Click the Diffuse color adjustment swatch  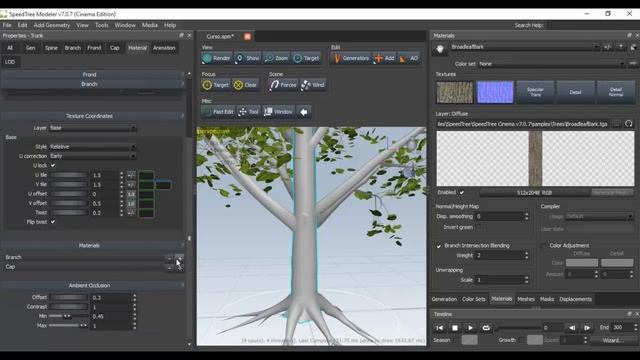pyautogui.click(x=582, y=263)
